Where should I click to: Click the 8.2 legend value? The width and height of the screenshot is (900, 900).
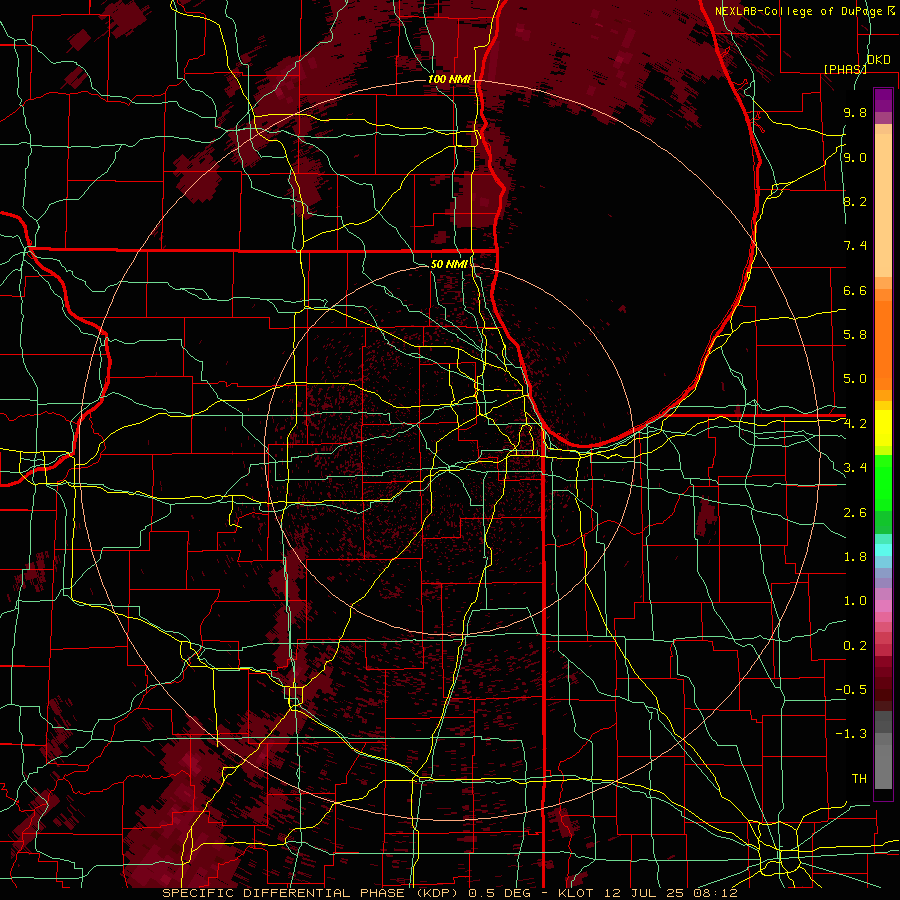[855, 201]
